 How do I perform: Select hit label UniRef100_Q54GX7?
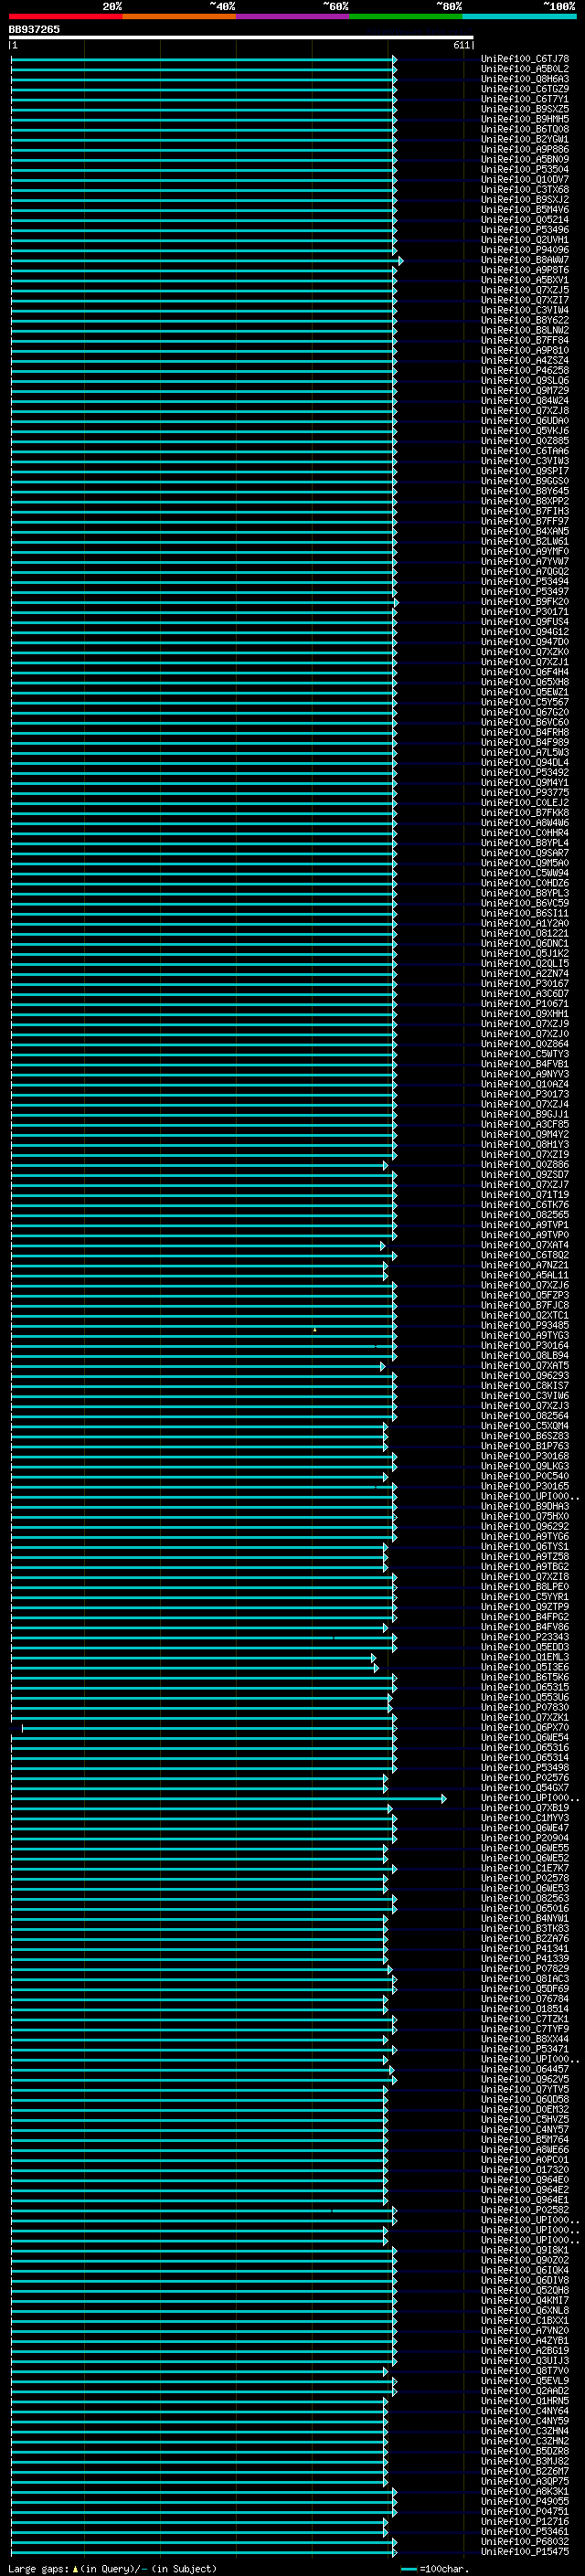[525, 1787]
